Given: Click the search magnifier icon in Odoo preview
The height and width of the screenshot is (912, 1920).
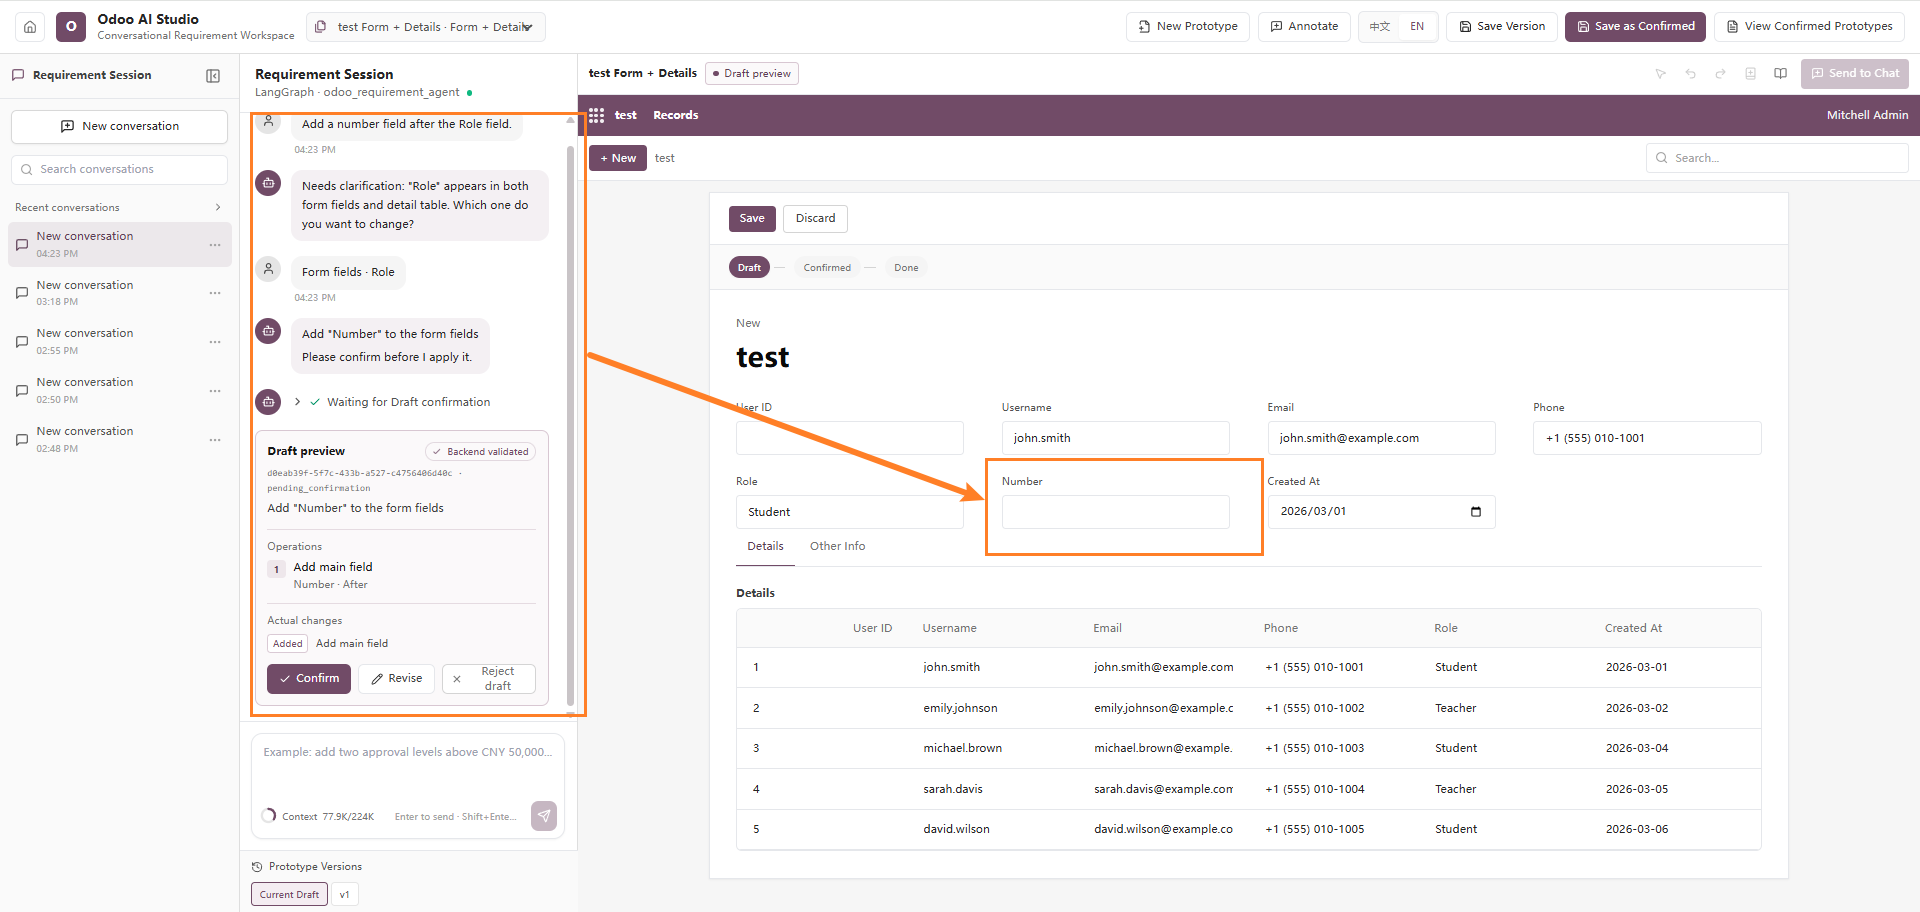Looking at the screenshot, I should 1662,158.
